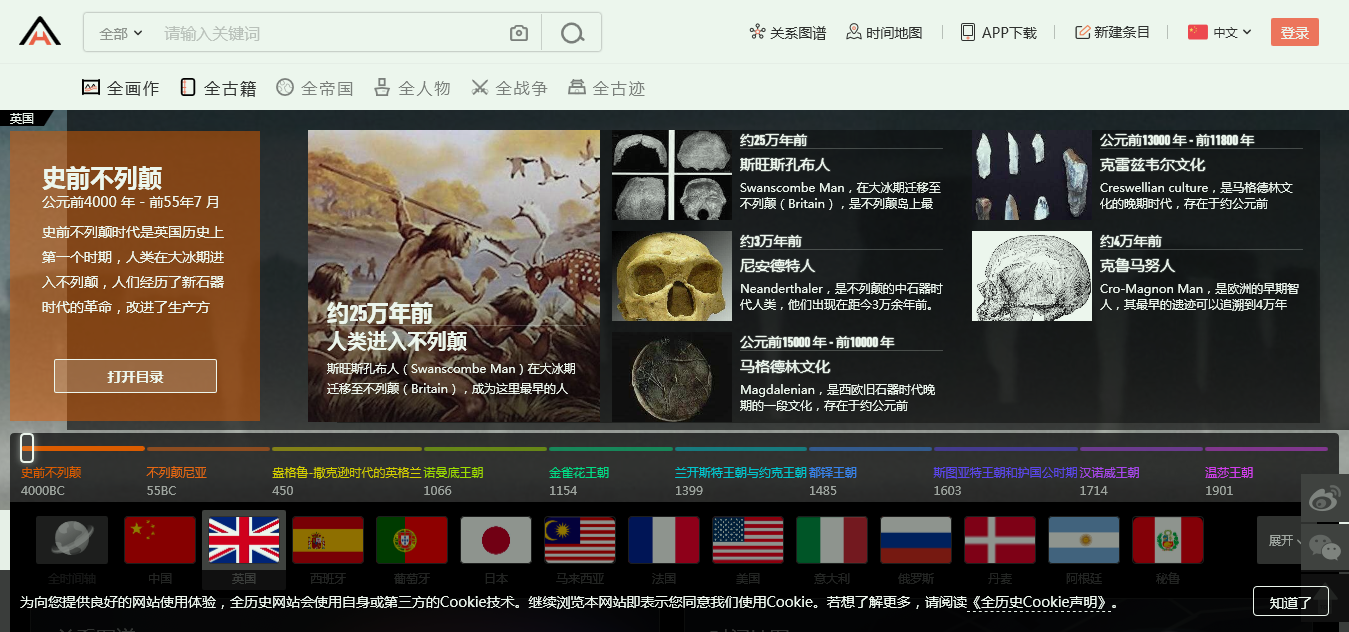Open the 人类进入不列颠 hunting painting
This screenshot has width=1349, height=632.
454,276
